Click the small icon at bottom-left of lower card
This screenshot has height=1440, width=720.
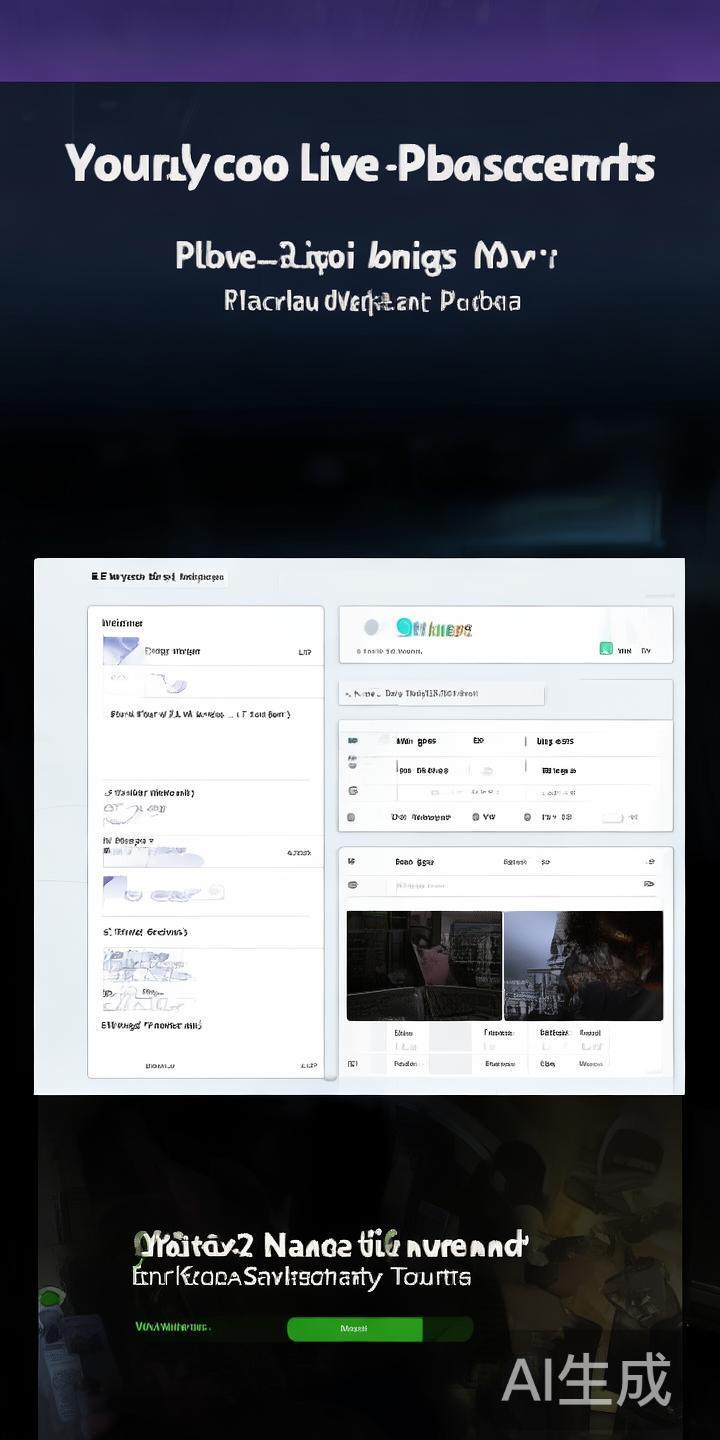[352, 1064]
